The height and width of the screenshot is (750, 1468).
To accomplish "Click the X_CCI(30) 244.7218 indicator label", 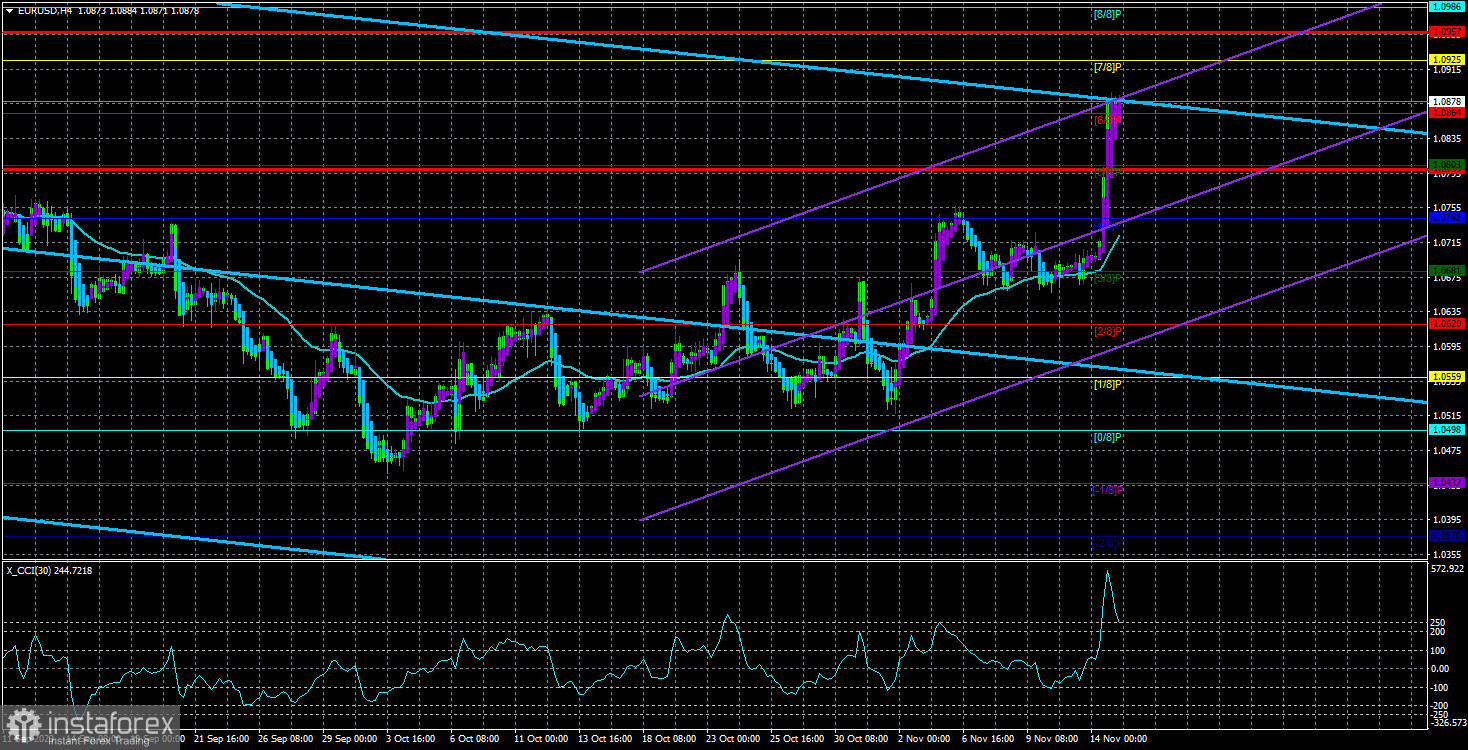I will click(x=49, y=570).
